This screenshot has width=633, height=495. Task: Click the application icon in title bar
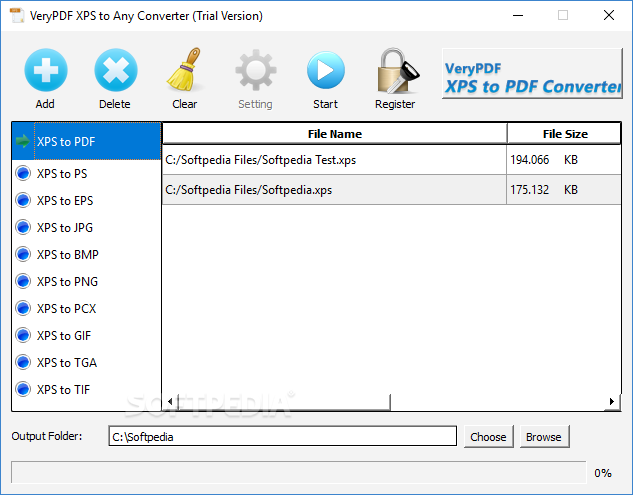(x=17, y=15)
